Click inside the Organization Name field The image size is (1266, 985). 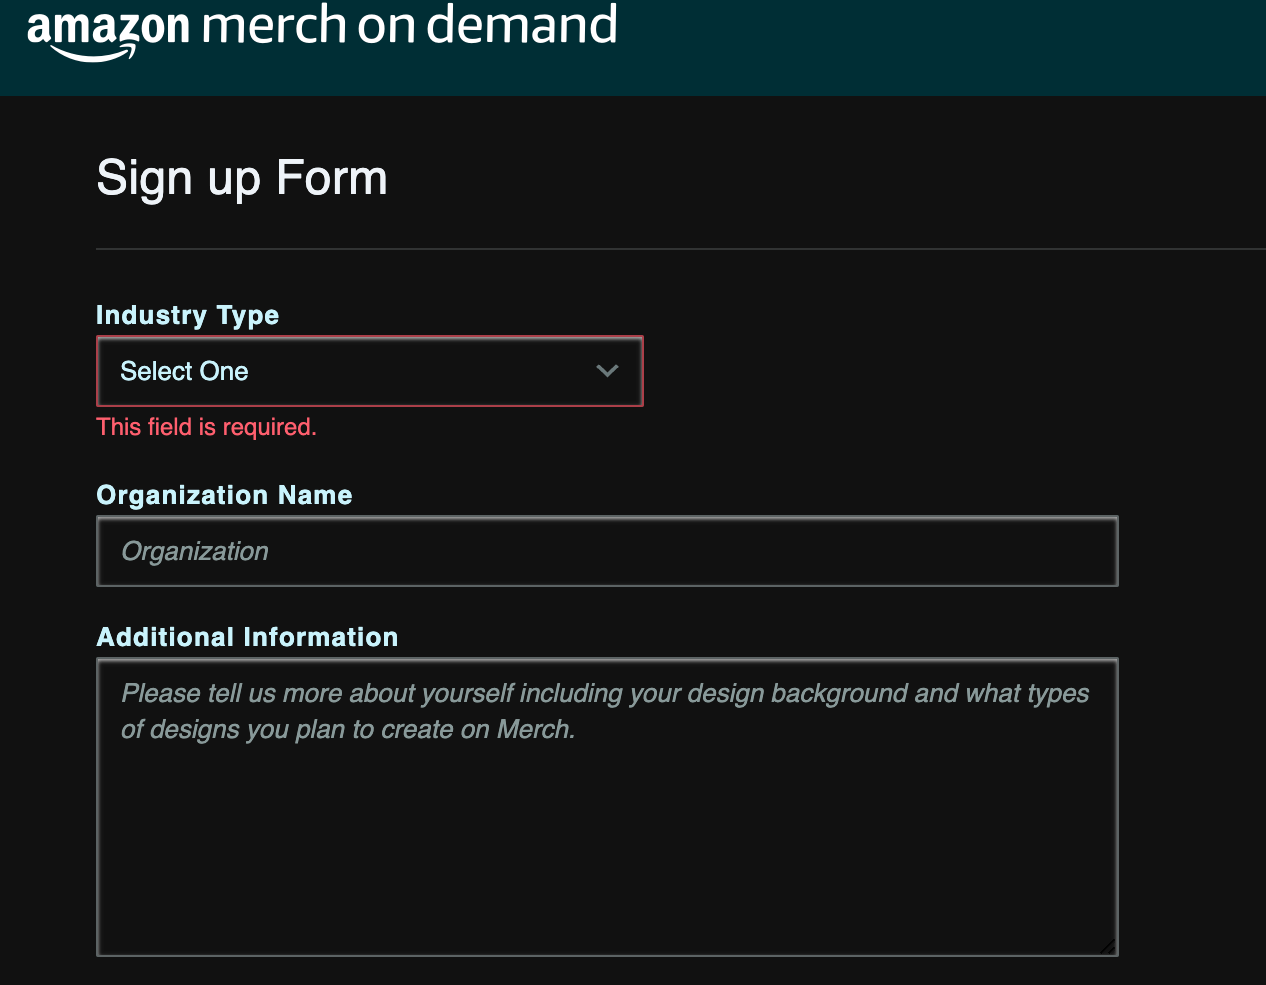[x=607, y=551]
